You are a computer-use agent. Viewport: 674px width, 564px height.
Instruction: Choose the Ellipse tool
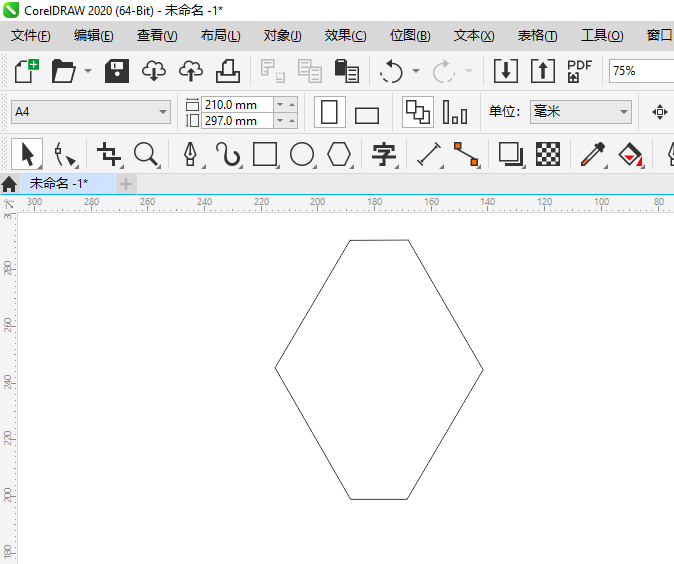coord(302,154)
